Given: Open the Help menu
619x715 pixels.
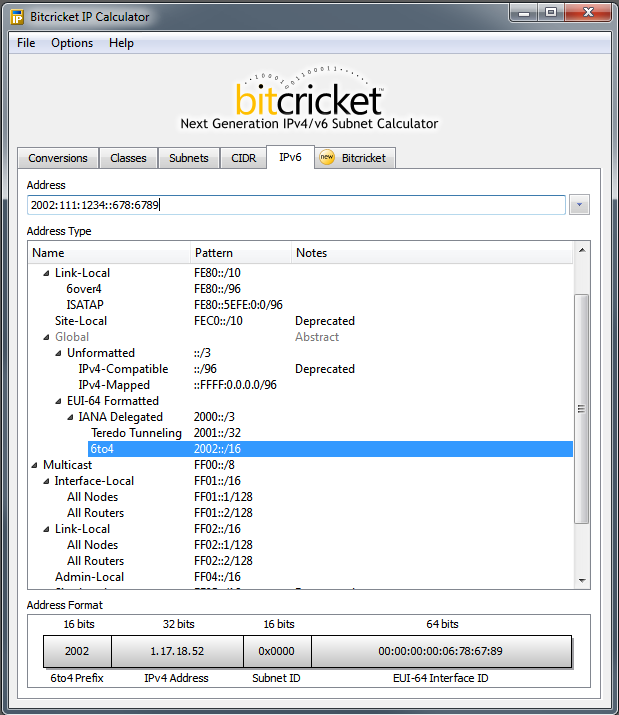Looking at the screenshot, I should (121, 43).
